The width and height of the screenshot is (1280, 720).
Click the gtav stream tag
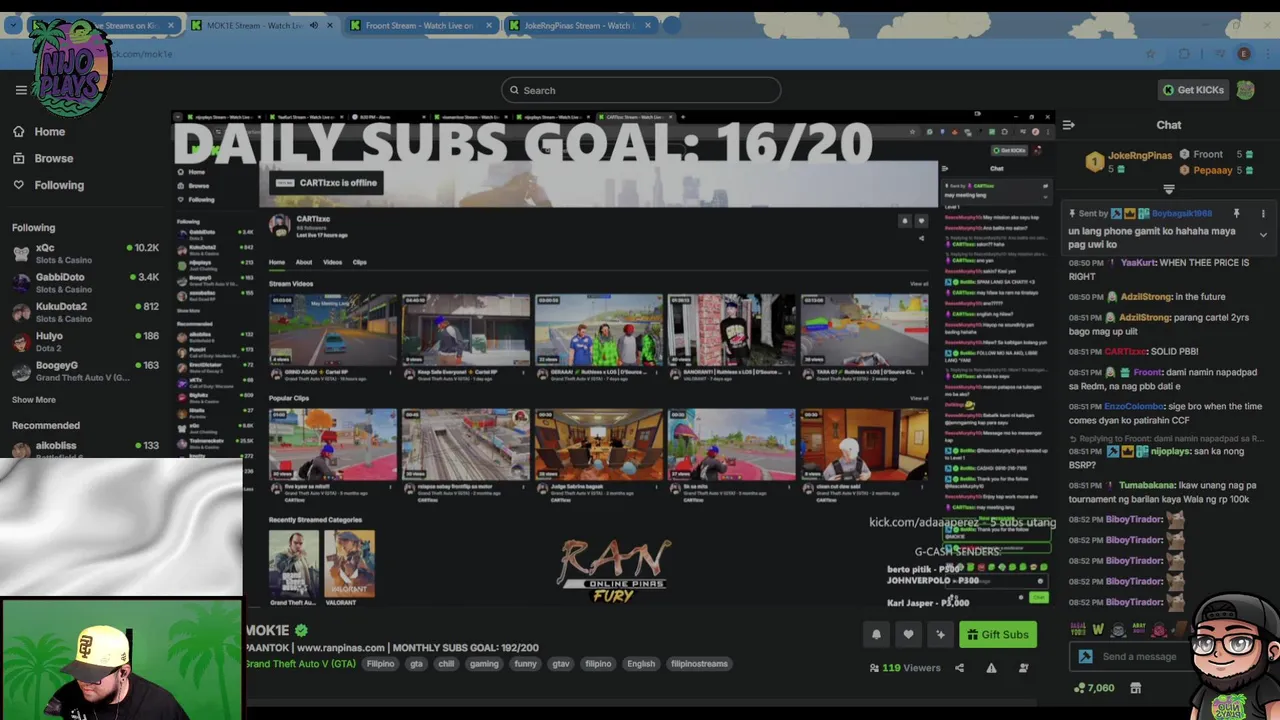(561, 664)
